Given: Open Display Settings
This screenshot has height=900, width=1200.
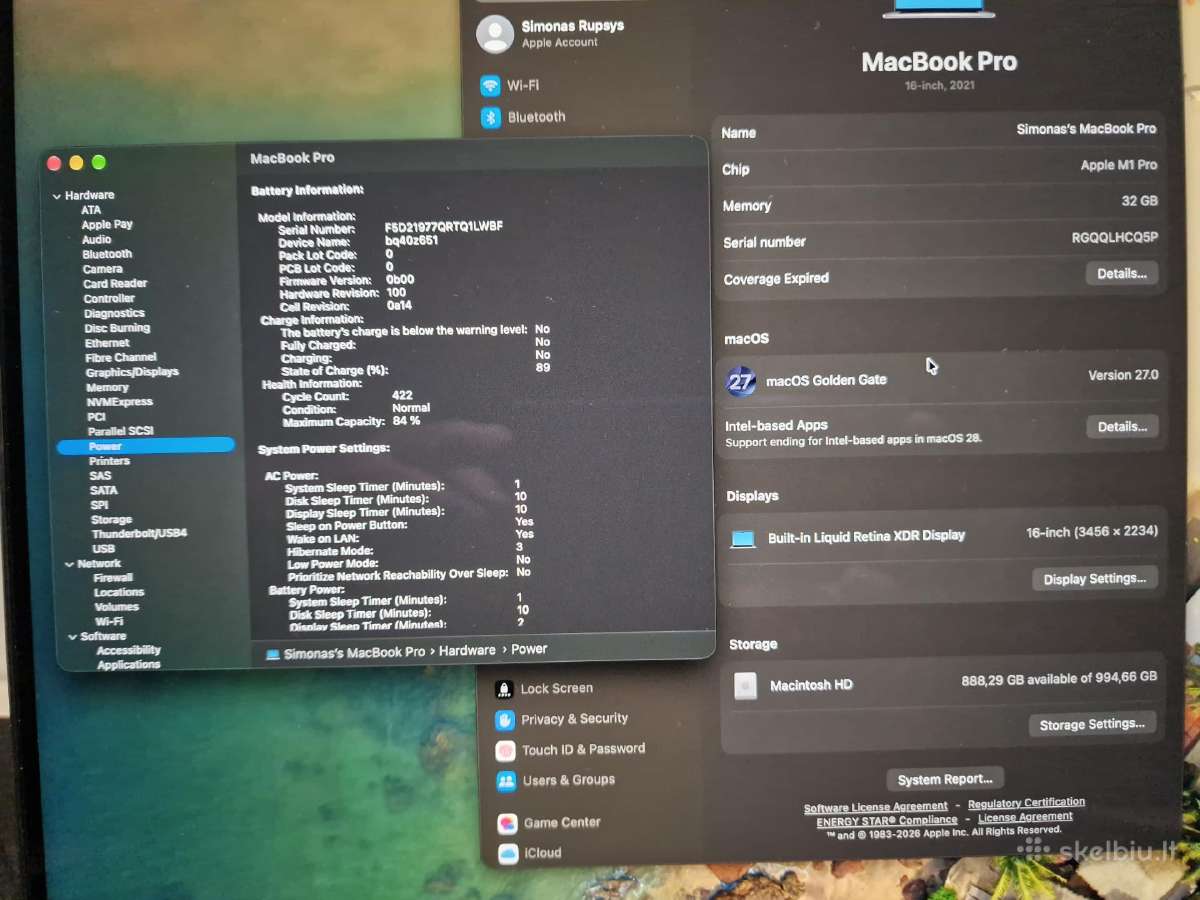Looking at the screenshot, I should point(1095,579).
